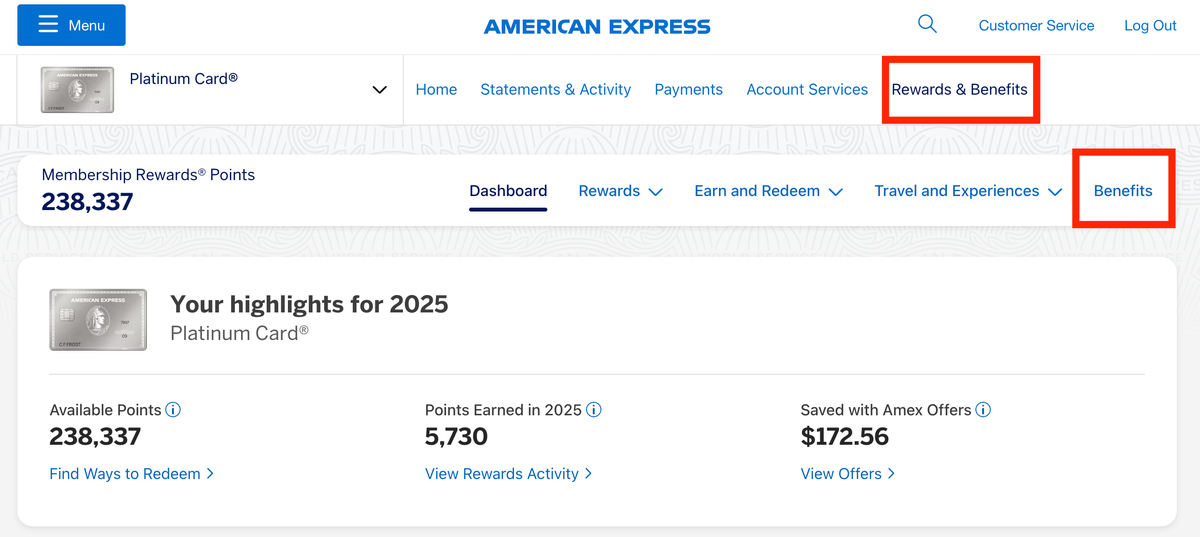
Task: Open info icon beside Points Earned in 2025
Action: click(594, 410)
